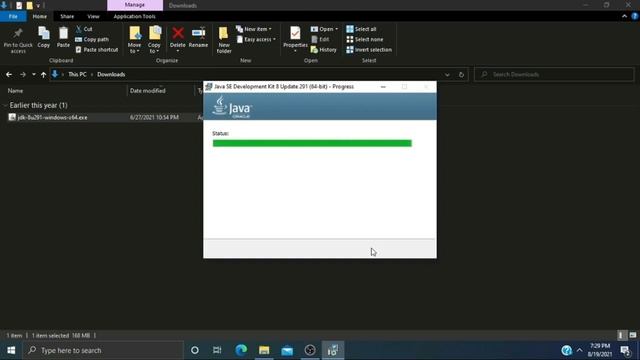Switch to the Share ribbon tab
Screen dimensions: 640x360
pos(67,16)
